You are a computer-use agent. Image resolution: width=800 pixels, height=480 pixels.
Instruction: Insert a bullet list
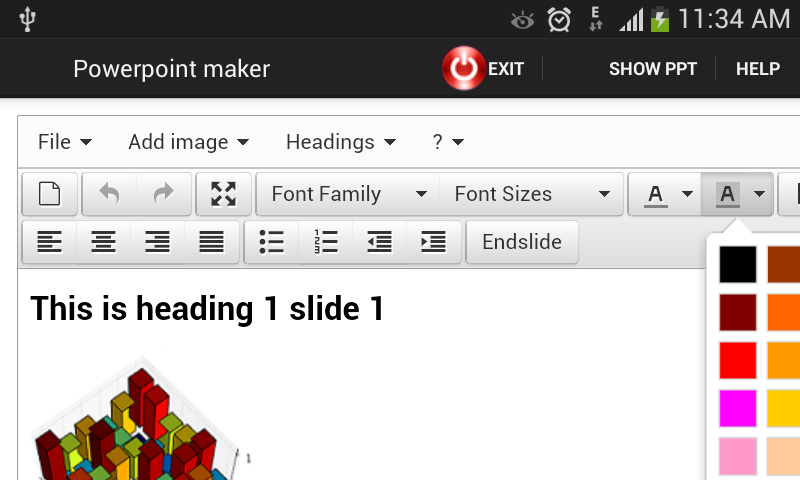point(271,242)
